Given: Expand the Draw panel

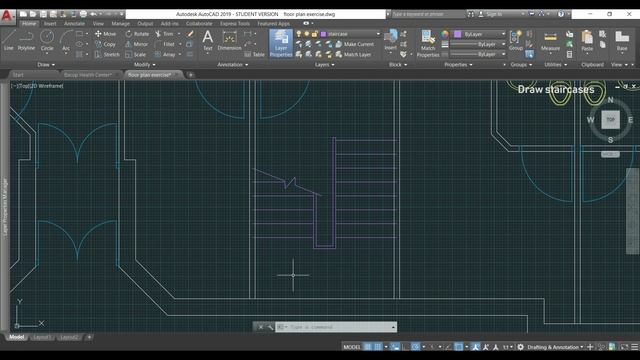Looking at the screenshot, I should click(46, 64).
